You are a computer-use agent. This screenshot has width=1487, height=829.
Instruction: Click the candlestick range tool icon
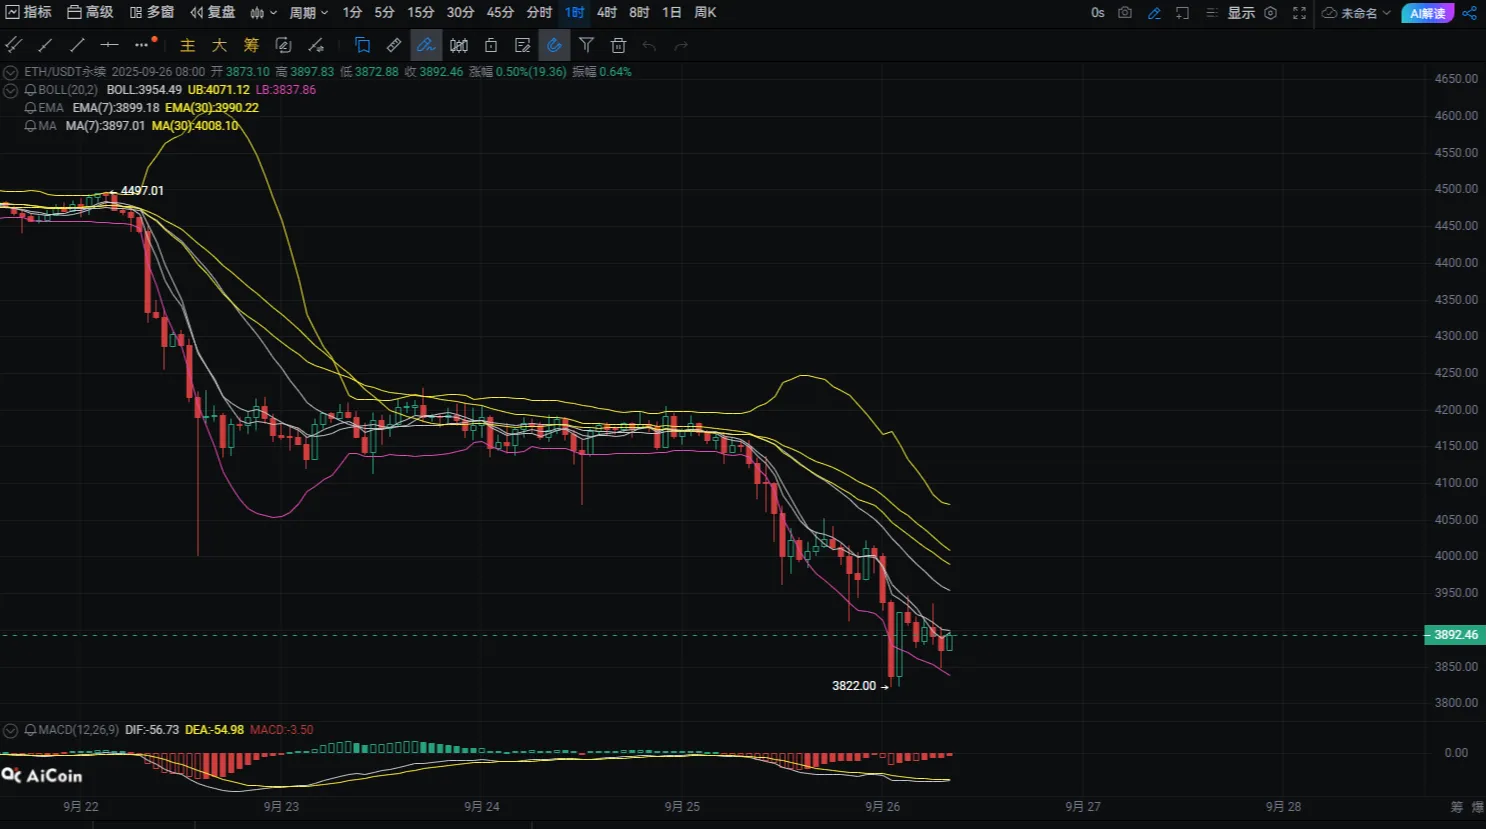tap(459, 45)
